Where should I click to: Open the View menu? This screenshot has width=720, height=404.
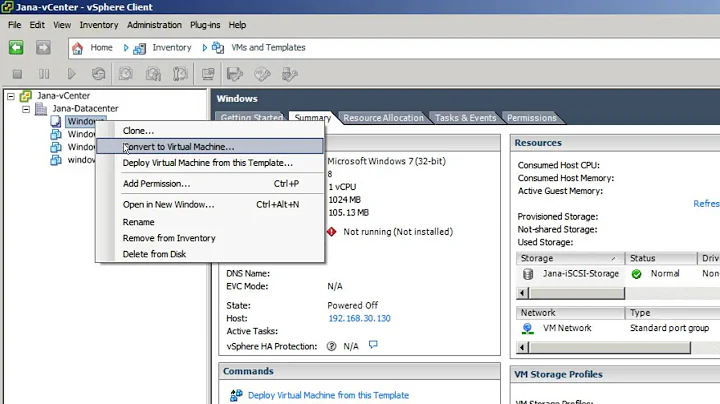(62, 25)
